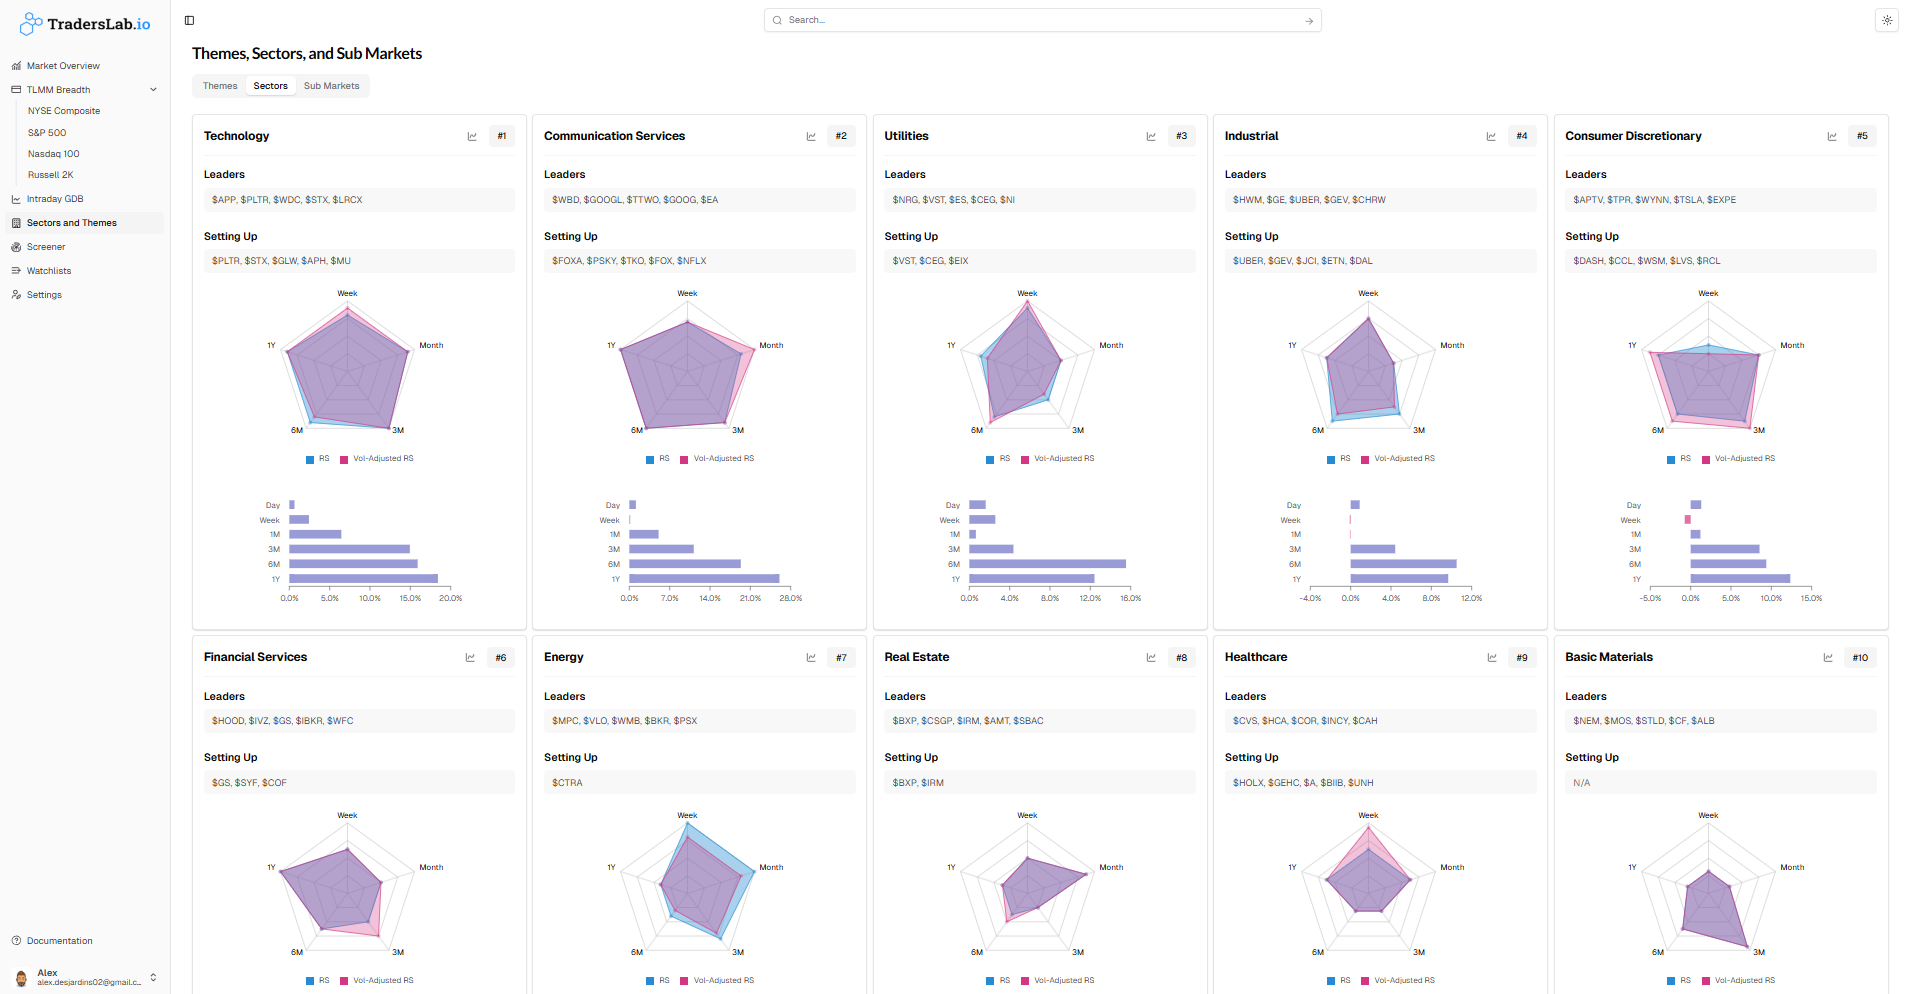This screenshot has width=1906, height=994.
Task: Click the Technology 1Y performance bar
Action: tap(364, 579)
